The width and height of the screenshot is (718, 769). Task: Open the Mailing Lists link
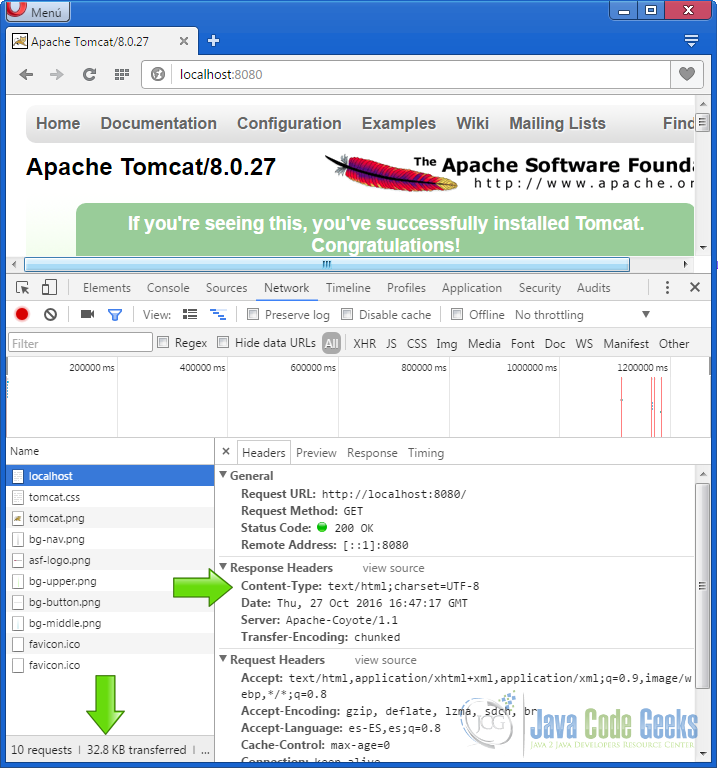coord(557,124)
